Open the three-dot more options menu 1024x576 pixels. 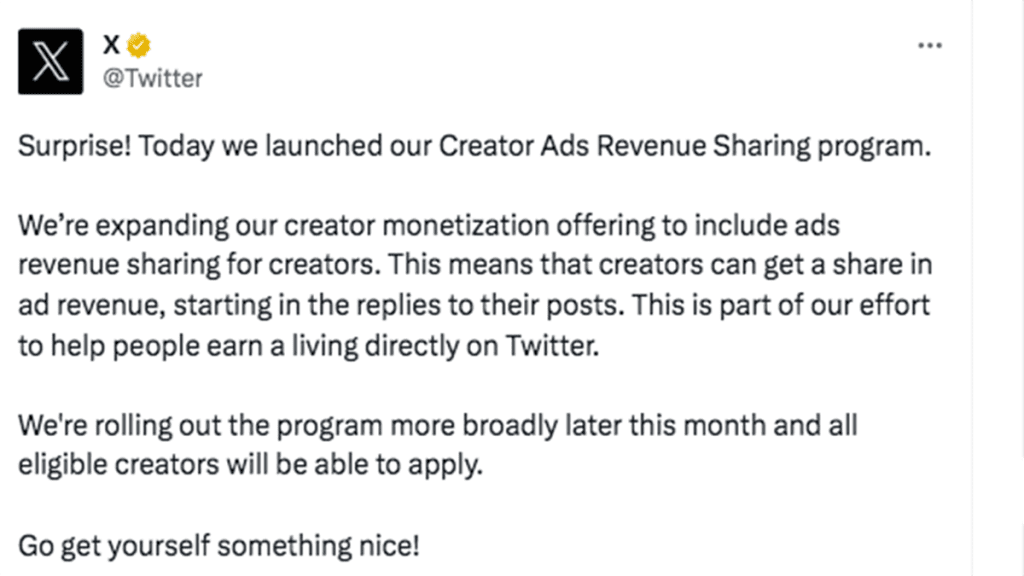pos(929,46)
